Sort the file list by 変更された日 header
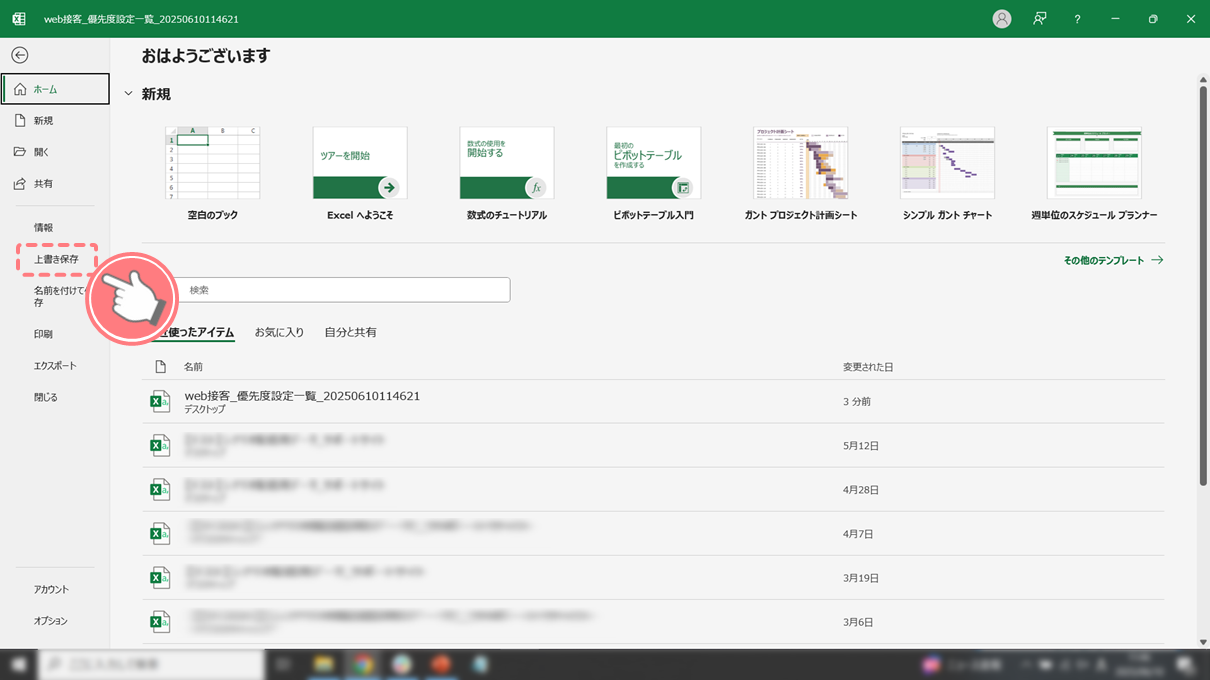The height and width of the screenshot is (680, 1210). pos(868,367)
